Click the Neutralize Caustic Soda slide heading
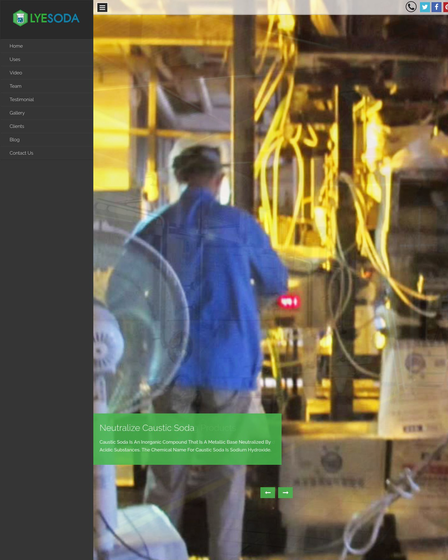Image resolution: width=448 pixels, height=560 pixels. [147, 428]
